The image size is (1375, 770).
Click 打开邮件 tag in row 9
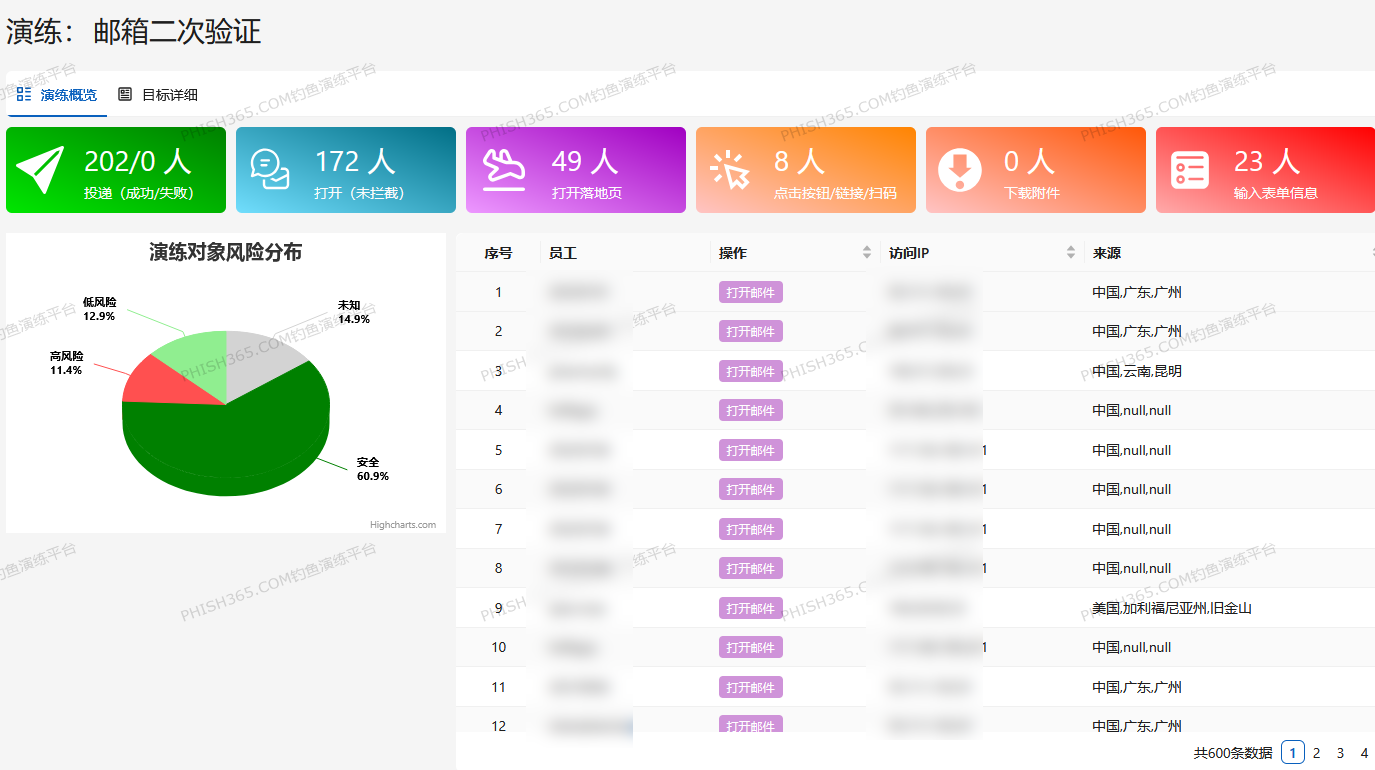tap(750, 608)
